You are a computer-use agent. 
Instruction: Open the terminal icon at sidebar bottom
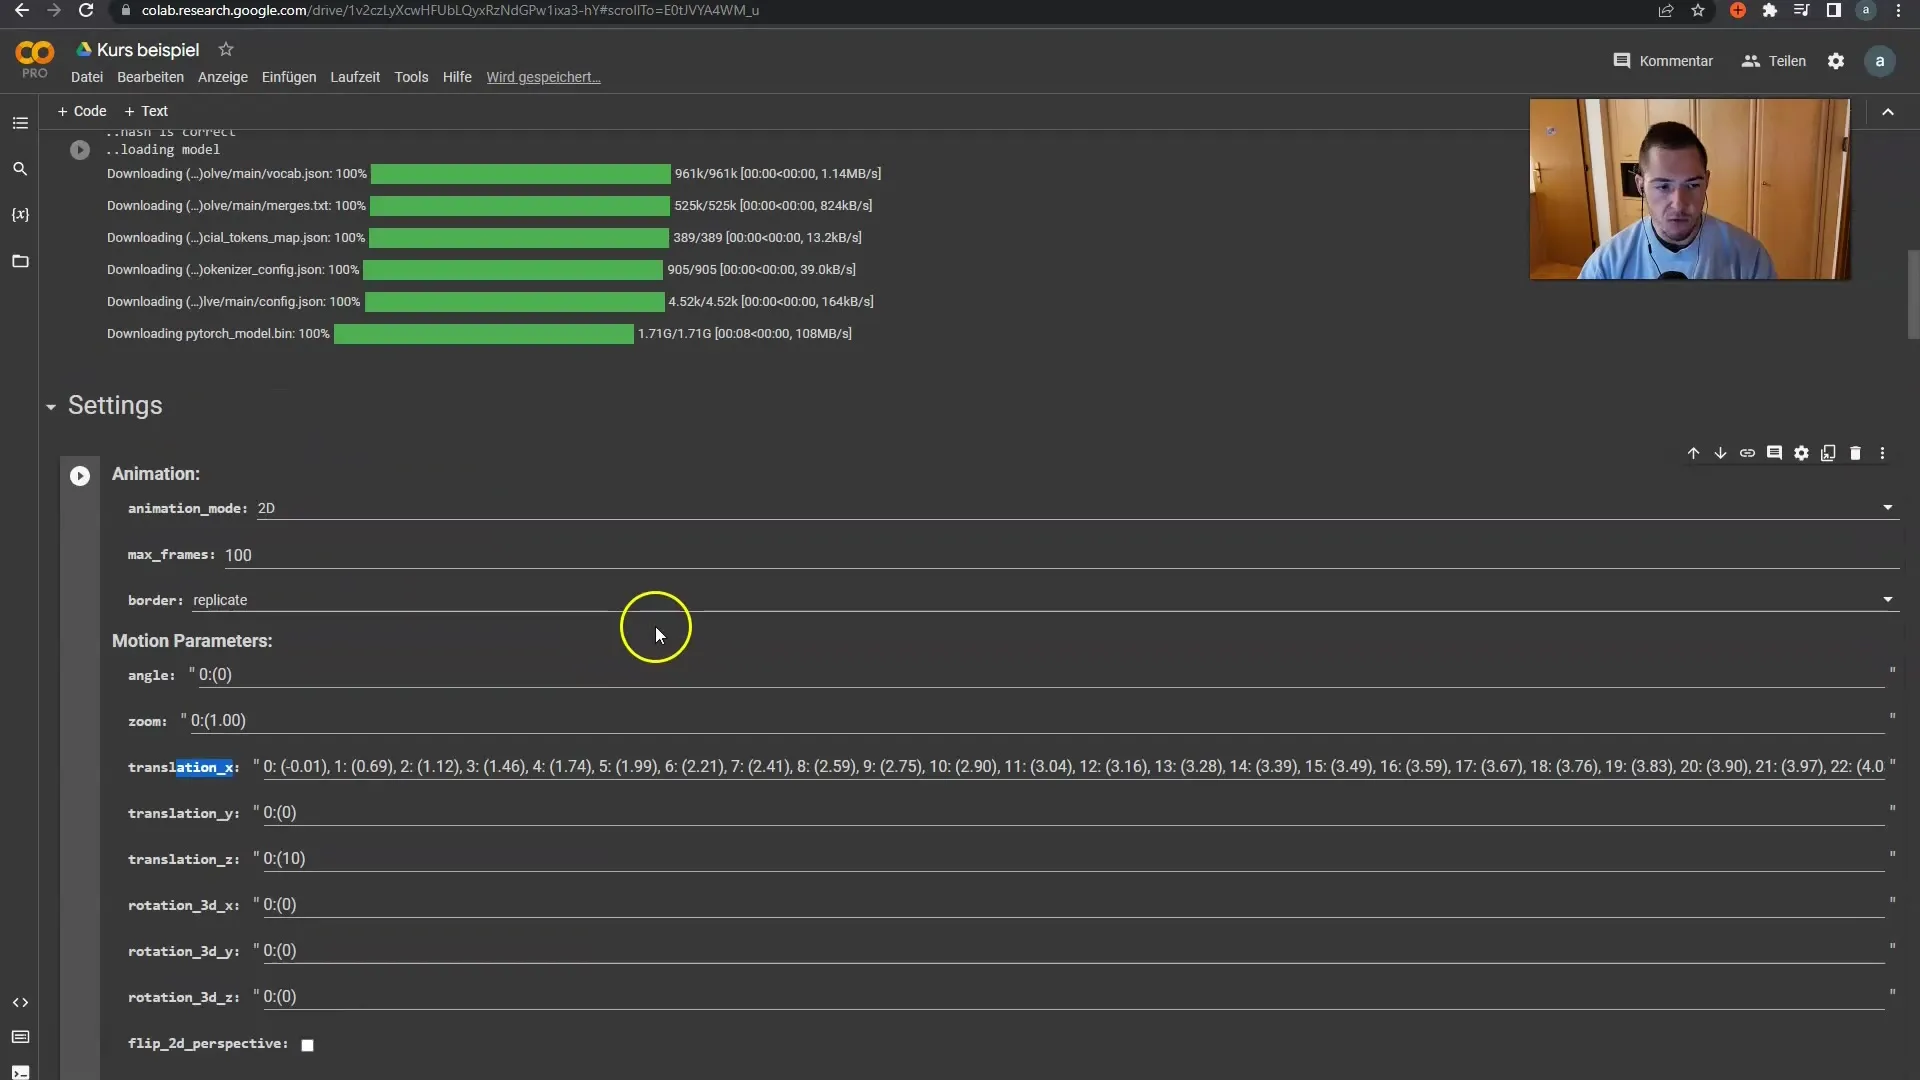click(20, 1072)
